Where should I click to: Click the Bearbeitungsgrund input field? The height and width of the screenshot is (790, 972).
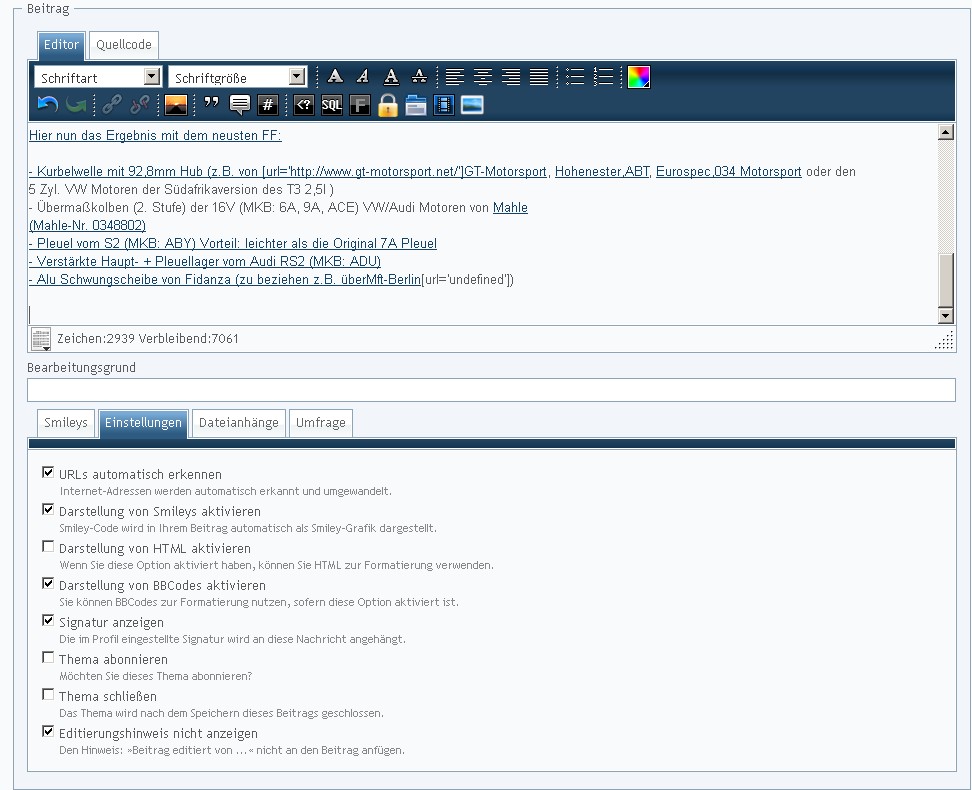point(491,390)
